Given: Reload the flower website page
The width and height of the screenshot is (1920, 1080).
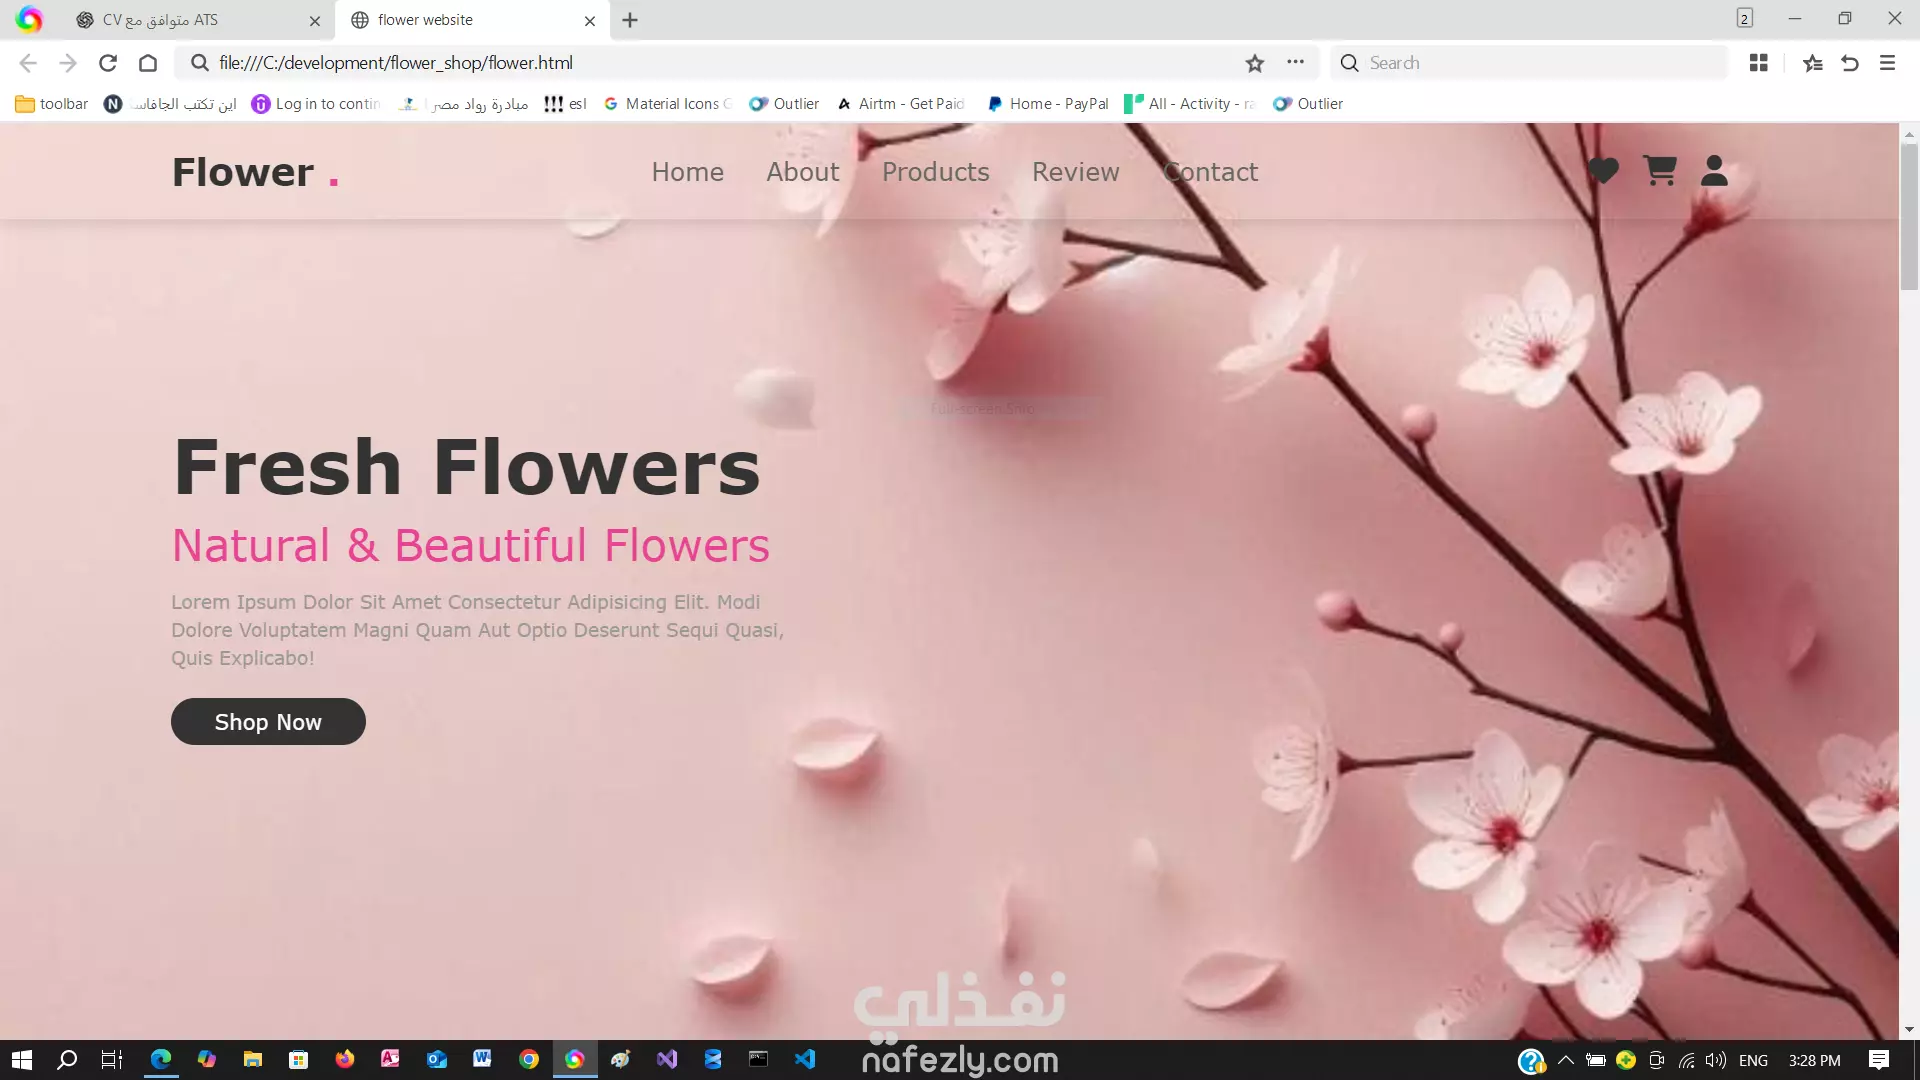Looking at the screenshot, I should [x=108, y=63].
